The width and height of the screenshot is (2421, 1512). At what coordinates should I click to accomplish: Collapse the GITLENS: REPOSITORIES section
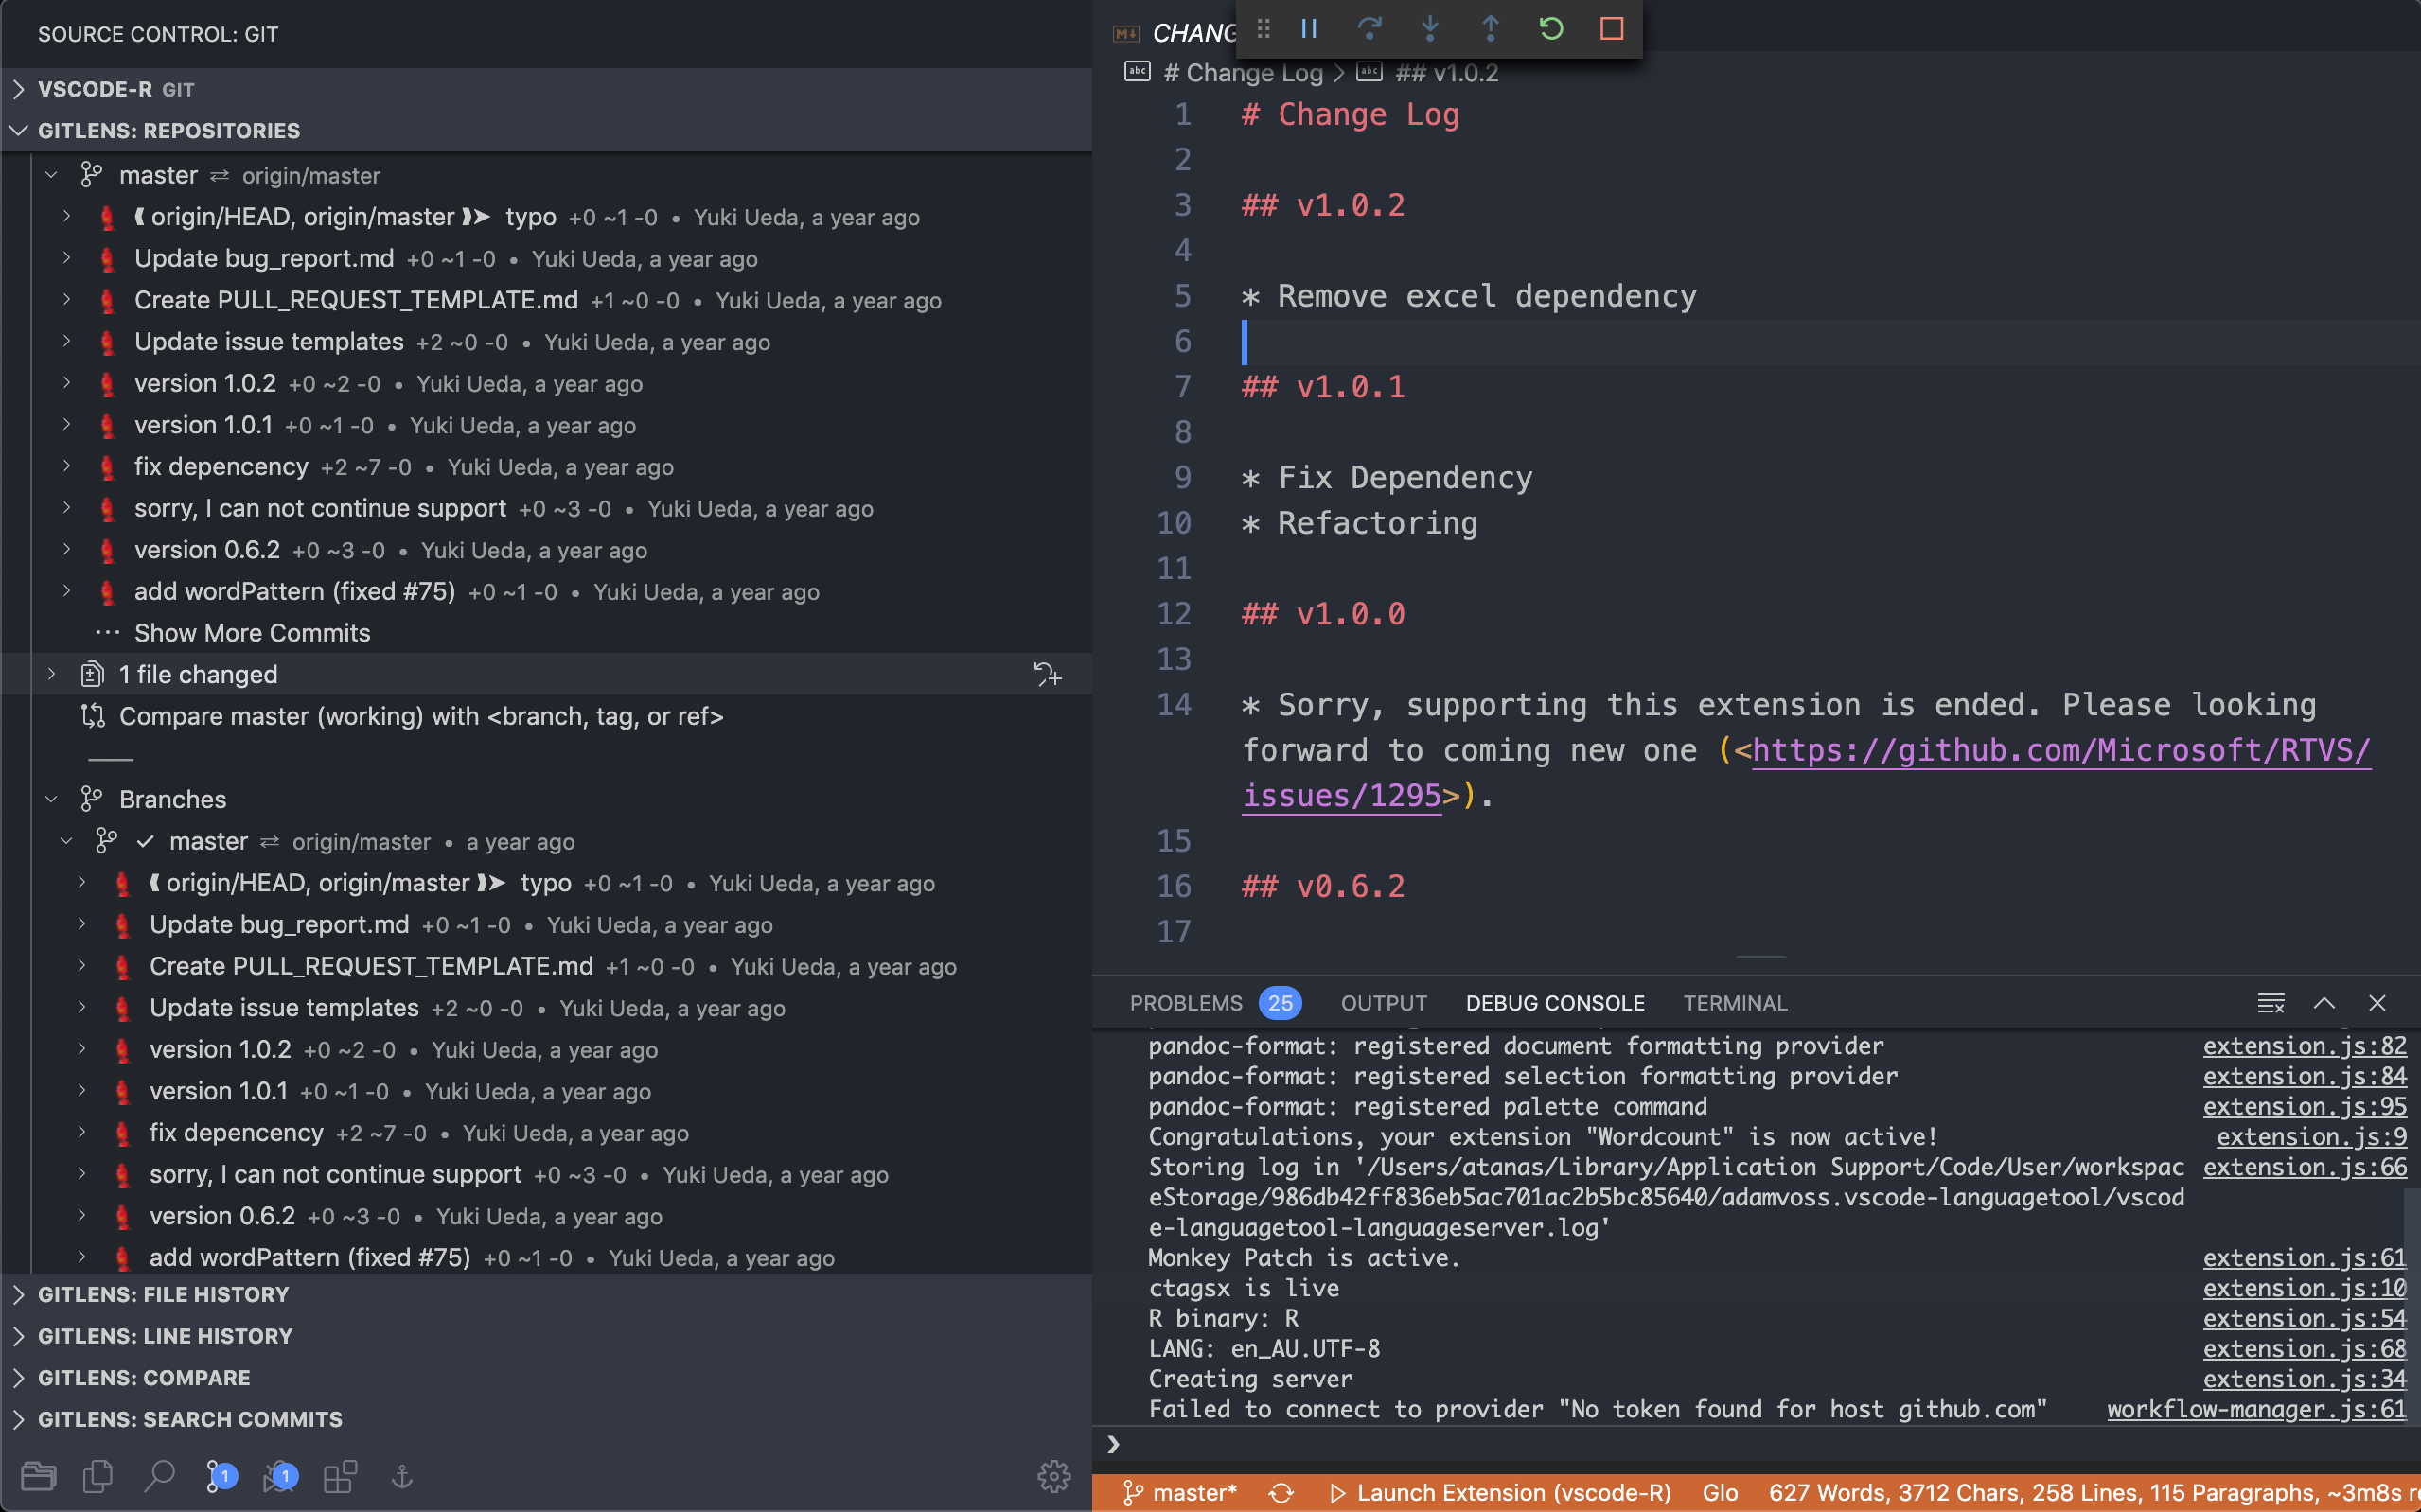tap(18, 130)
